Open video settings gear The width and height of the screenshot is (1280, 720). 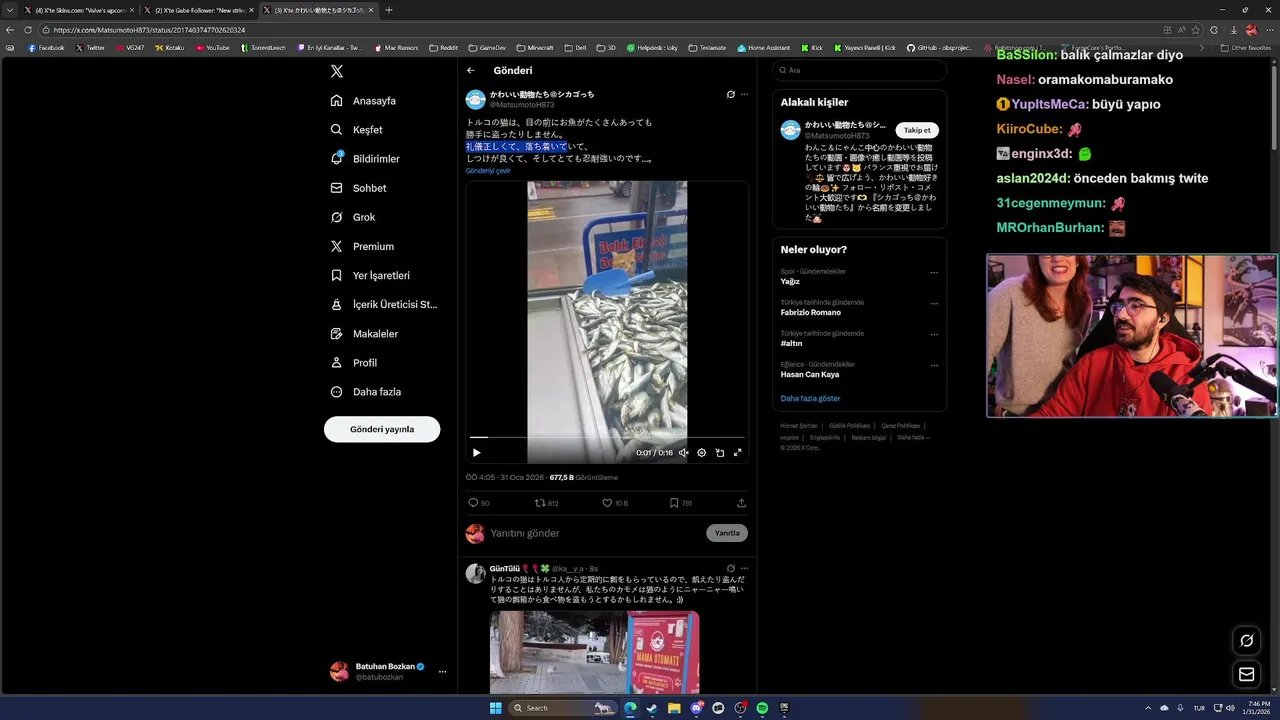coord(701,453)
